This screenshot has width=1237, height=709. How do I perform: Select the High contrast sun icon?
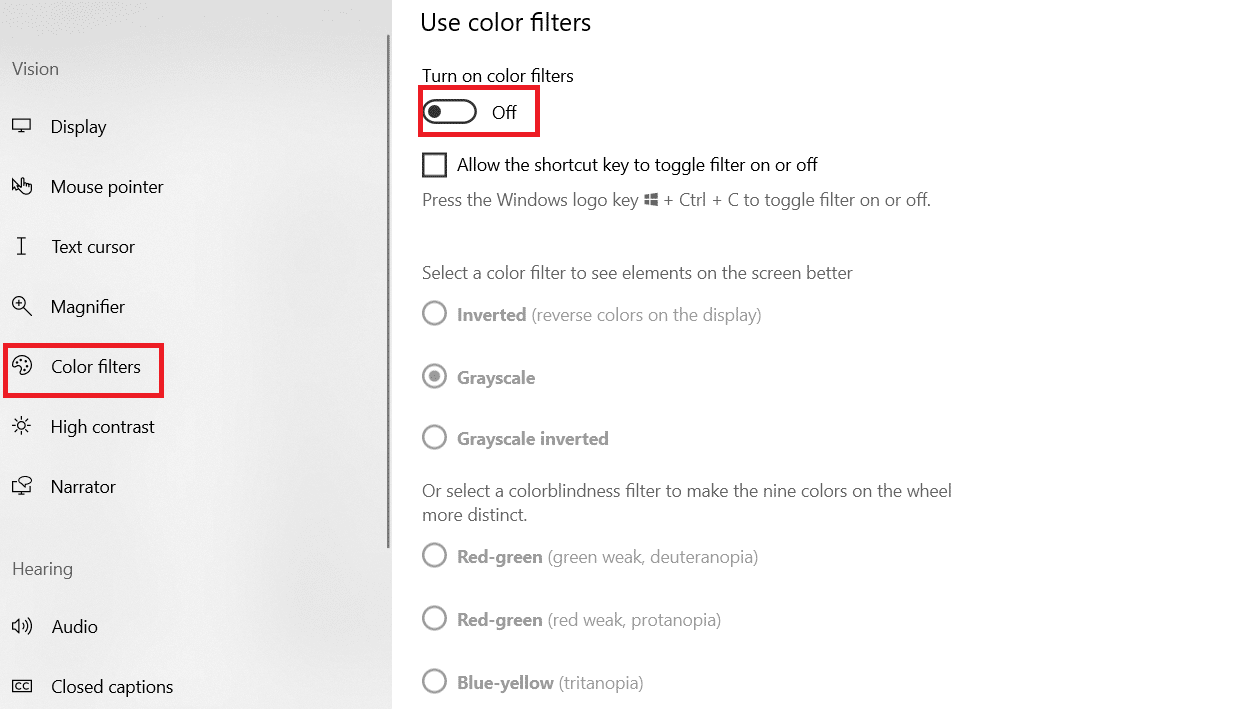point(22,427)
